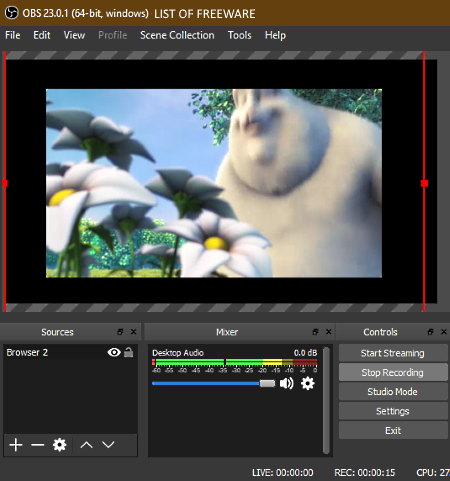
Task: Open the Edit menu
Action: (x=42, y=35)
